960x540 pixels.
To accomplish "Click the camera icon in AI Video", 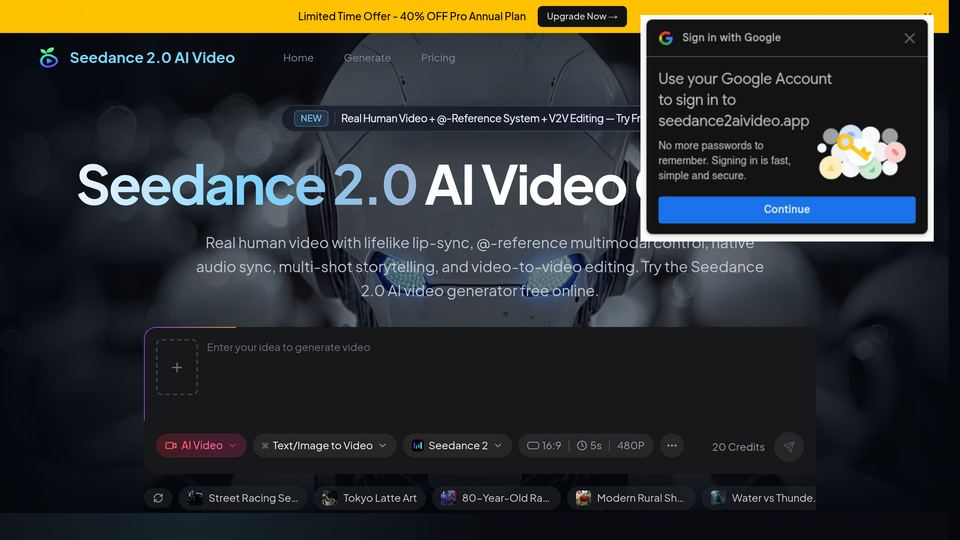I will pos(171,446).
